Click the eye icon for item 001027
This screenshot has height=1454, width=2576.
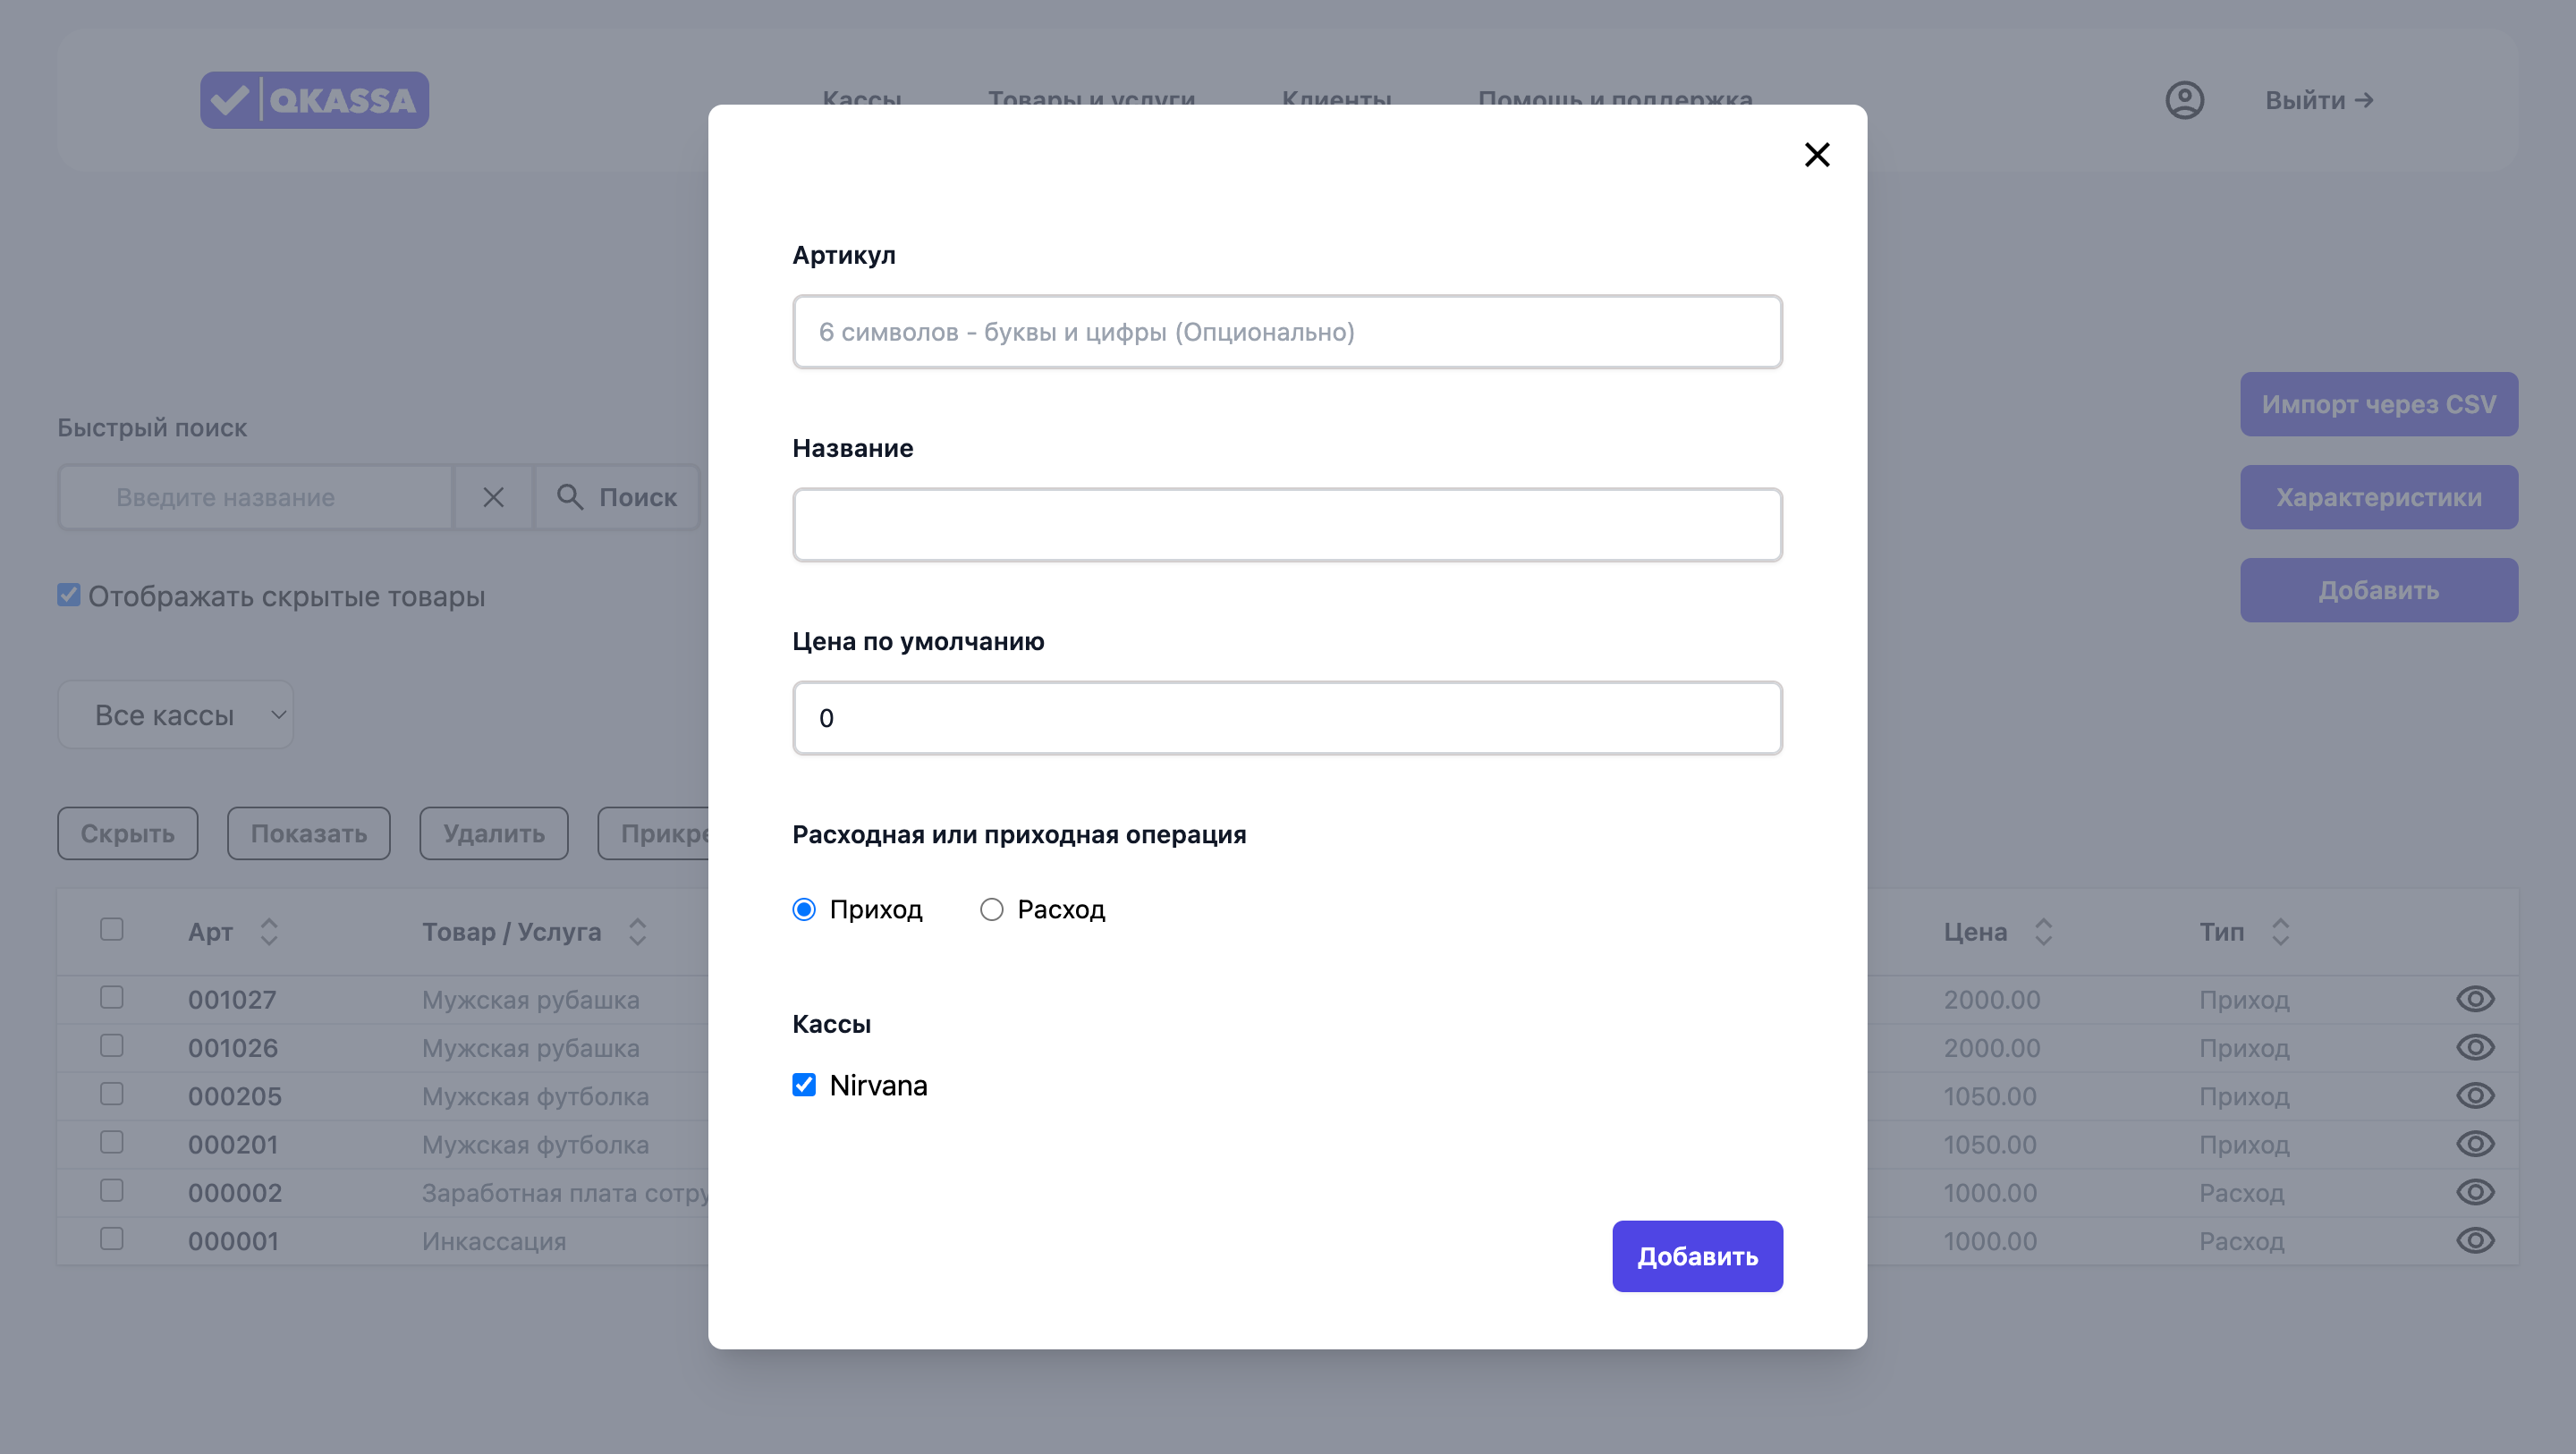[x=2474, y=999]
